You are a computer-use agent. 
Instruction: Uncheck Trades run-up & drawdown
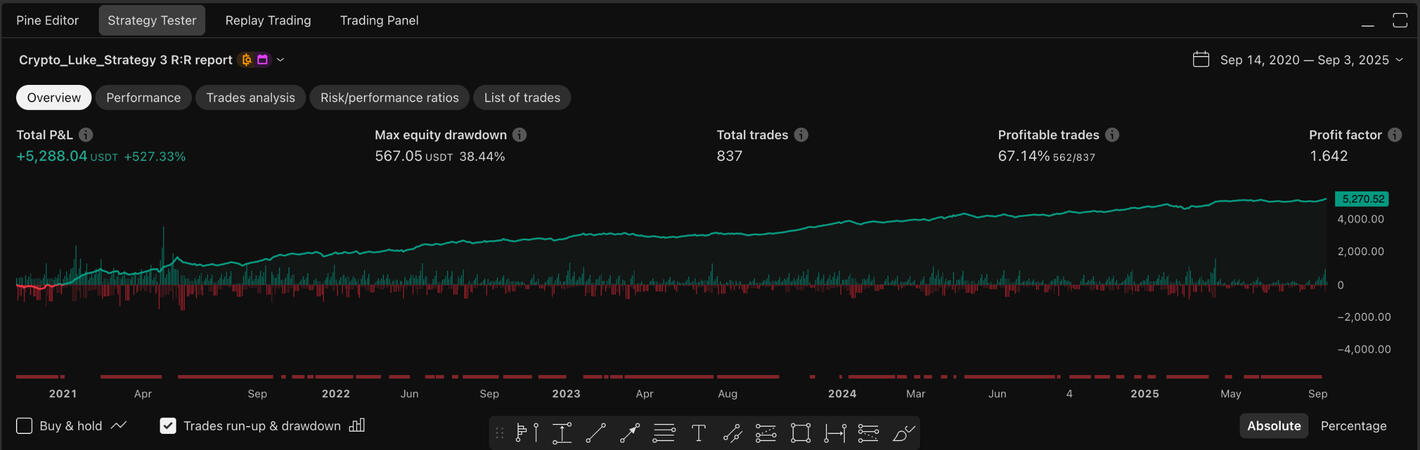coord(169,426)
